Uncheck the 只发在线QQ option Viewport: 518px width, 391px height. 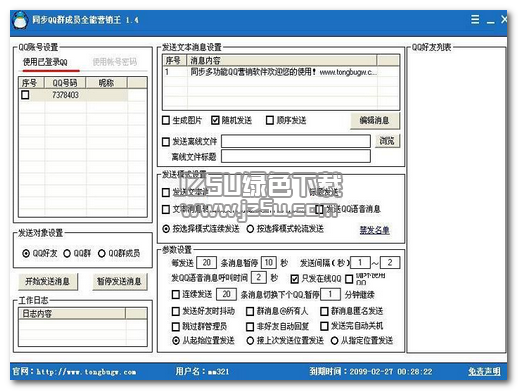pos(294,279)
